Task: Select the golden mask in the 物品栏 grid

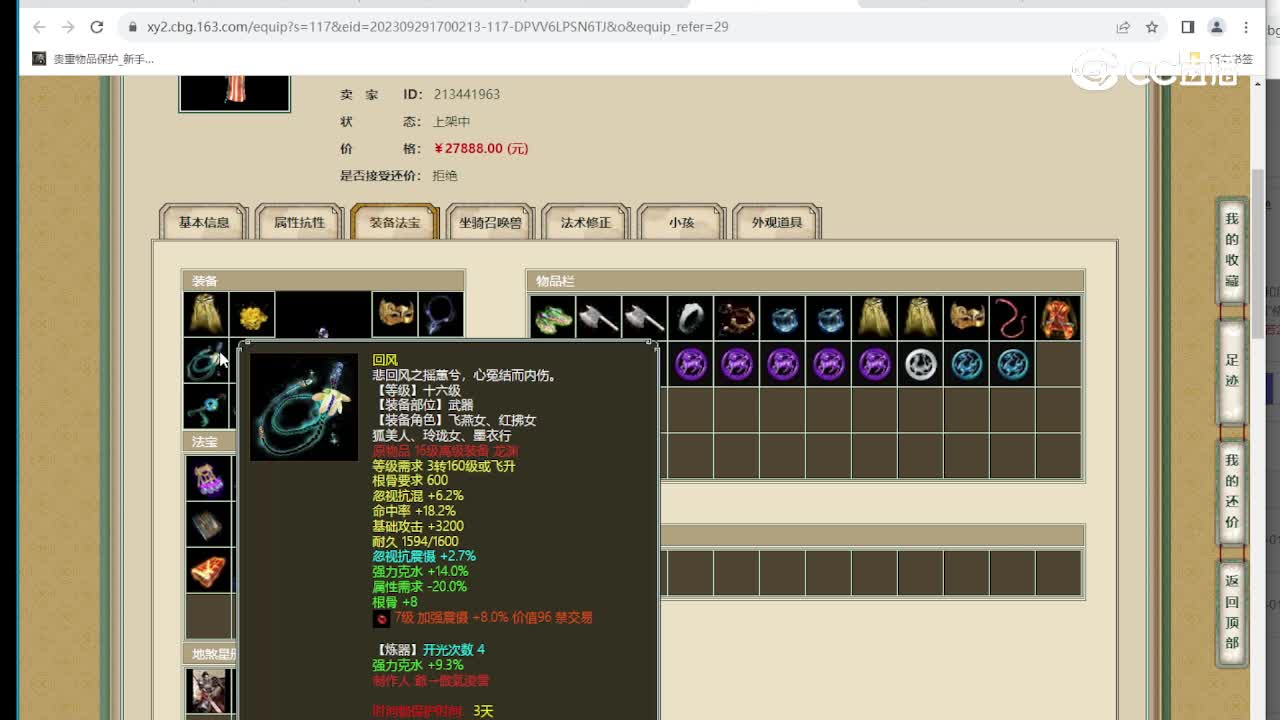Action: 966,317
